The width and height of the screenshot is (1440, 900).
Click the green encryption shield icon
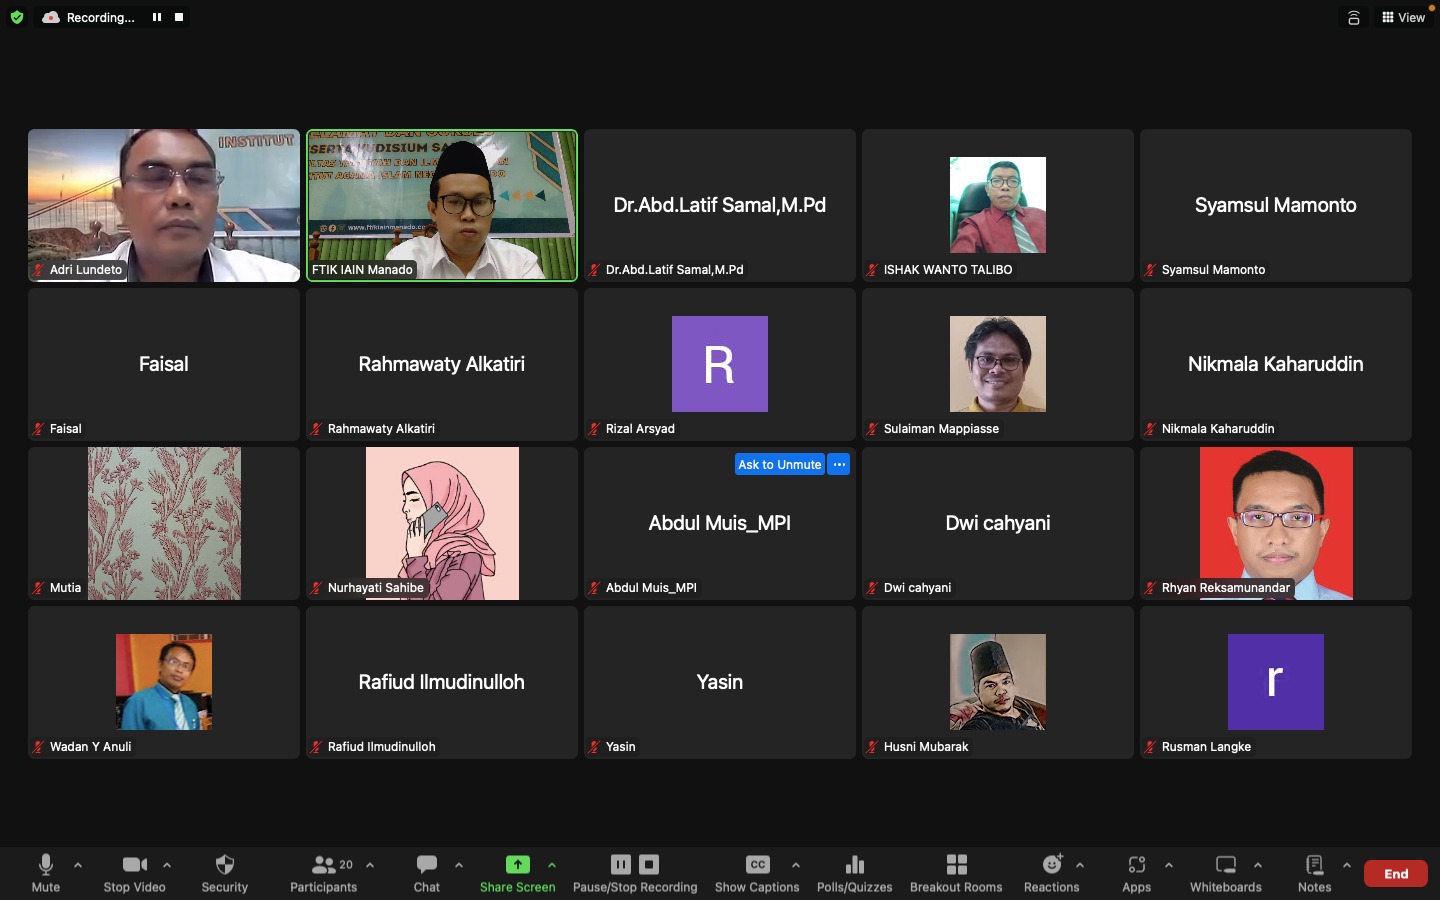tap(17, 17)
